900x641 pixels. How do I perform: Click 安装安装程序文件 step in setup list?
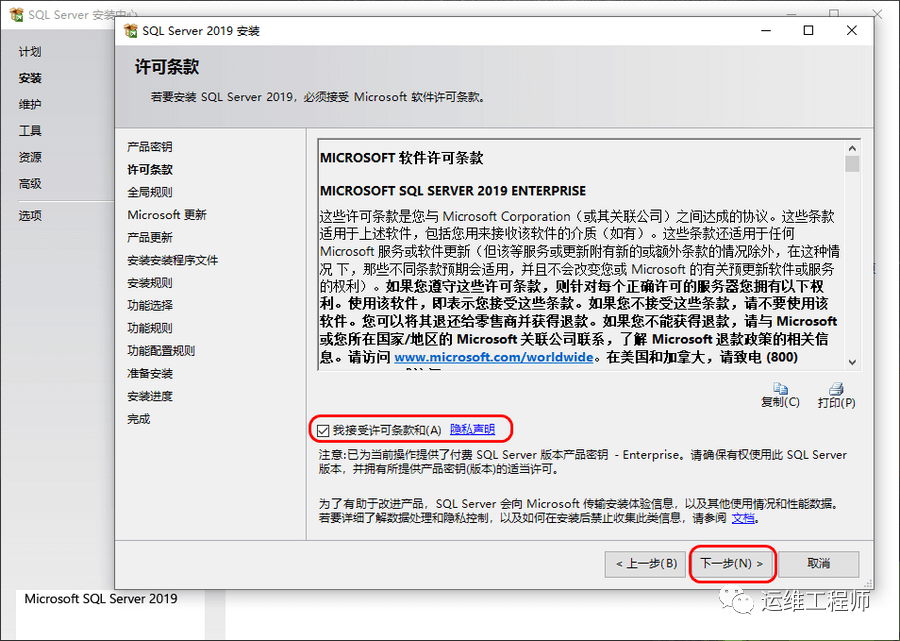[173, 260]
